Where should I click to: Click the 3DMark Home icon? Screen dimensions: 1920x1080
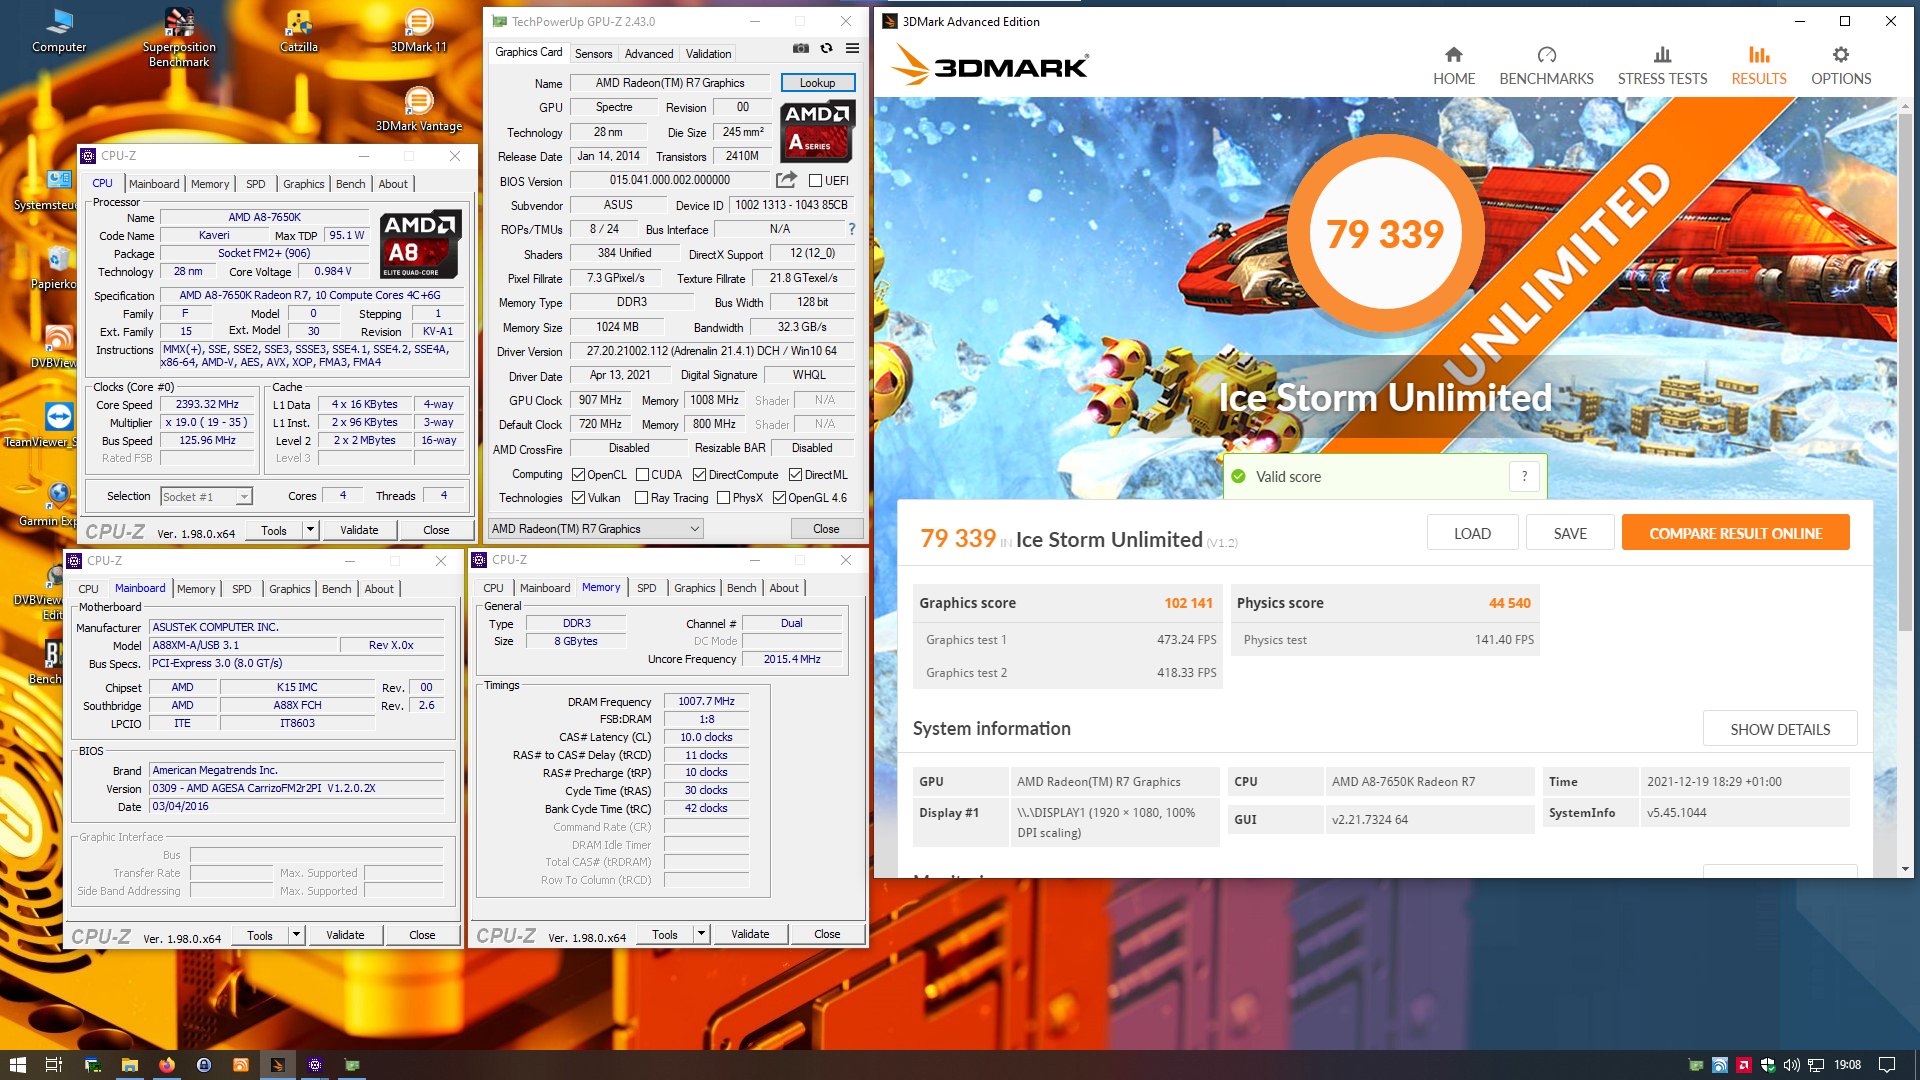pos(1454,55)
